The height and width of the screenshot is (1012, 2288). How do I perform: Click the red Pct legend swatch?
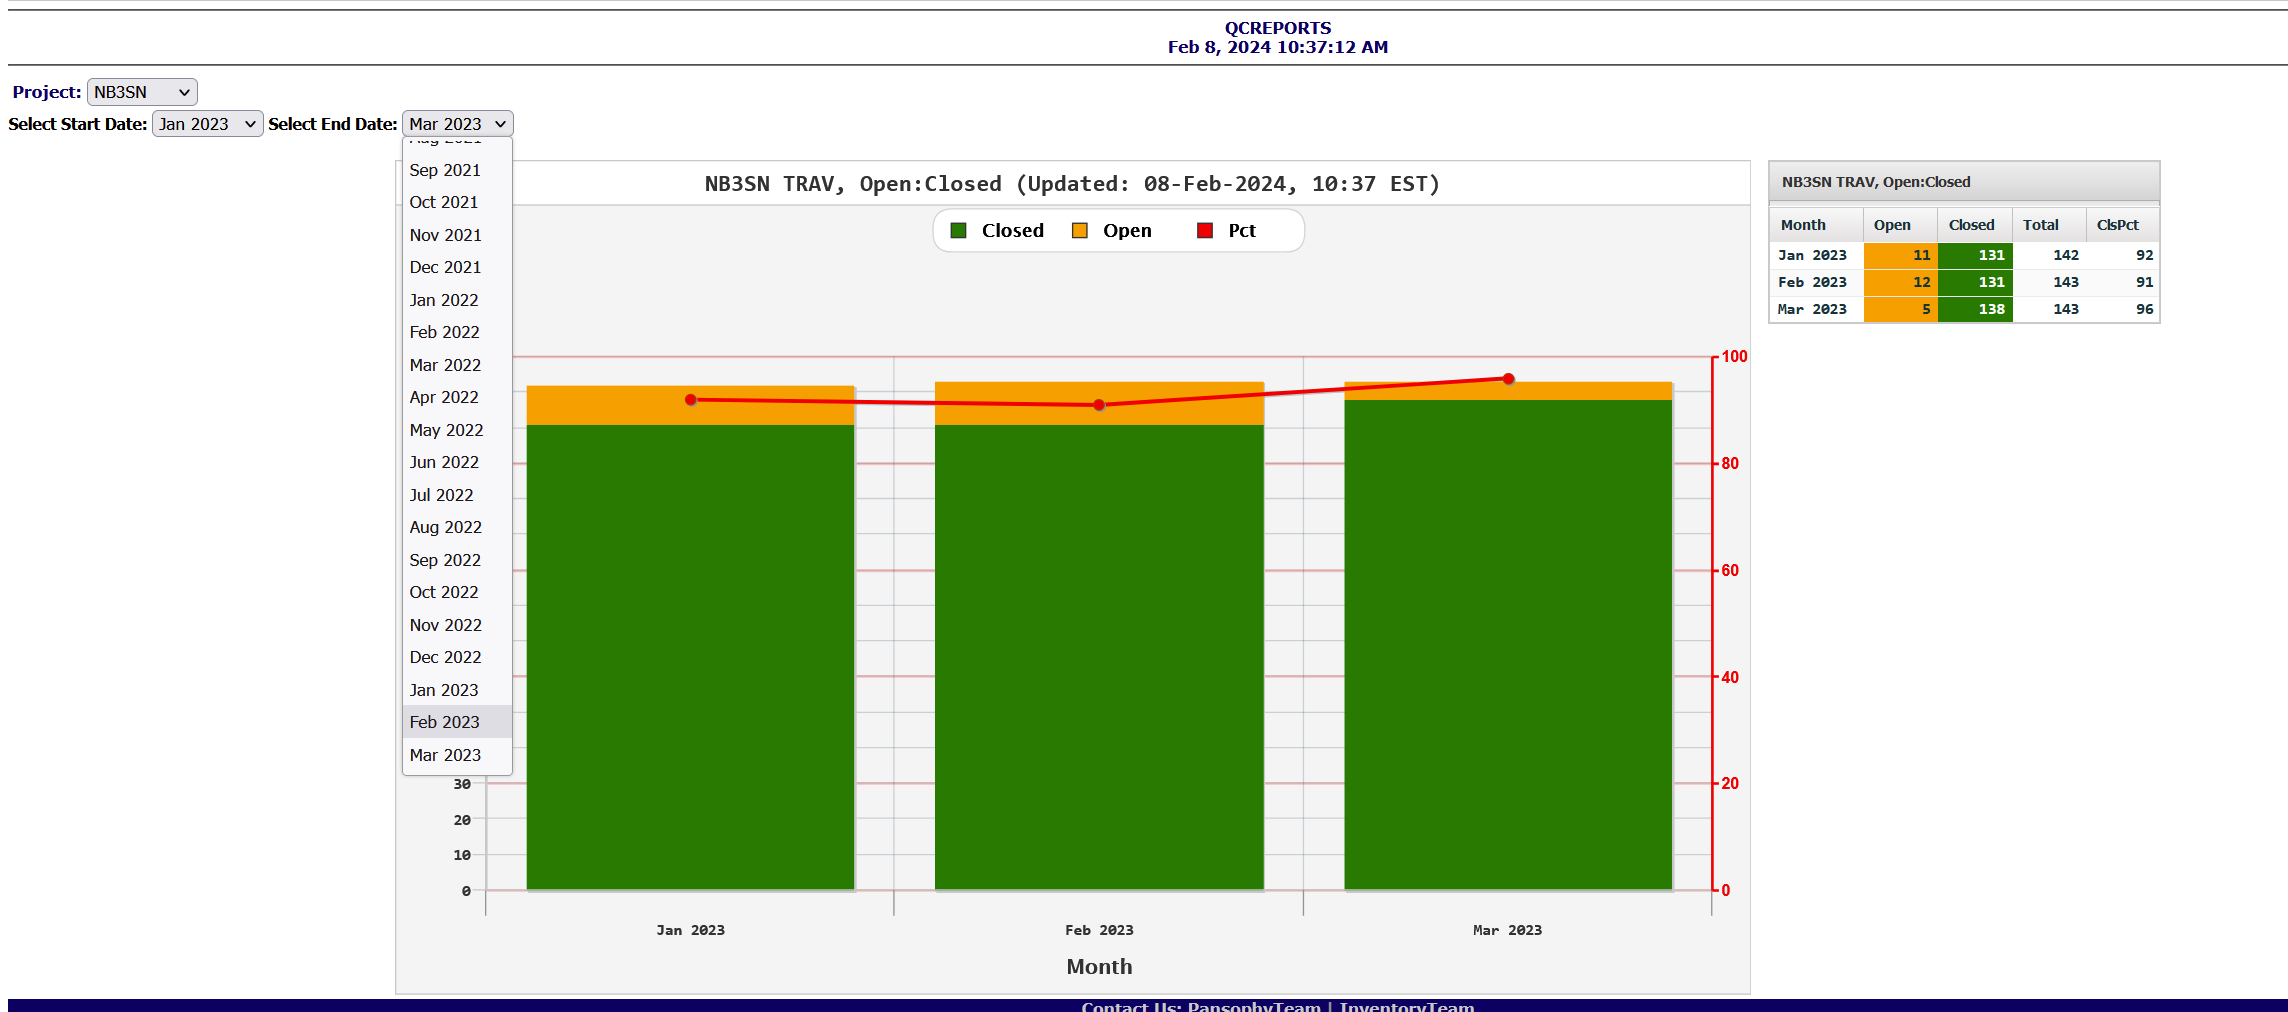tap(1205, 231)
